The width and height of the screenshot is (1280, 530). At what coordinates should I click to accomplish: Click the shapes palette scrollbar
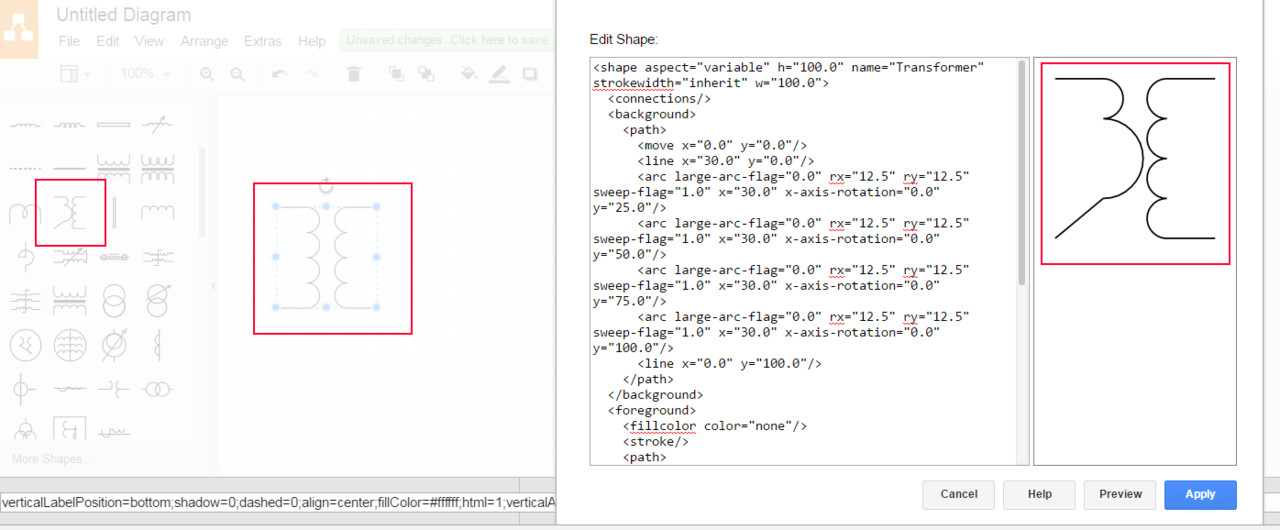point(204,192)
